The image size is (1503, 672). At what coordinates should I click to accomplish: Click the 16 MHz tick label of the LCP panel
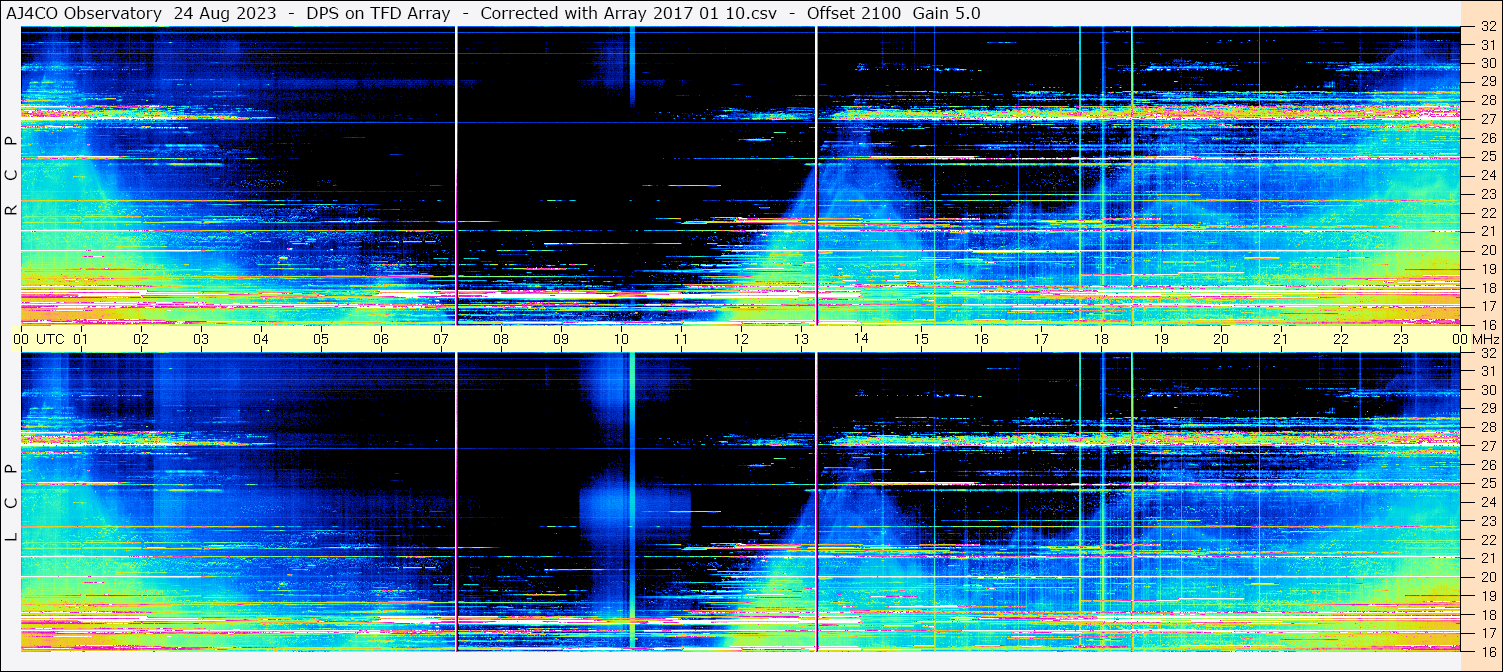1488,651
